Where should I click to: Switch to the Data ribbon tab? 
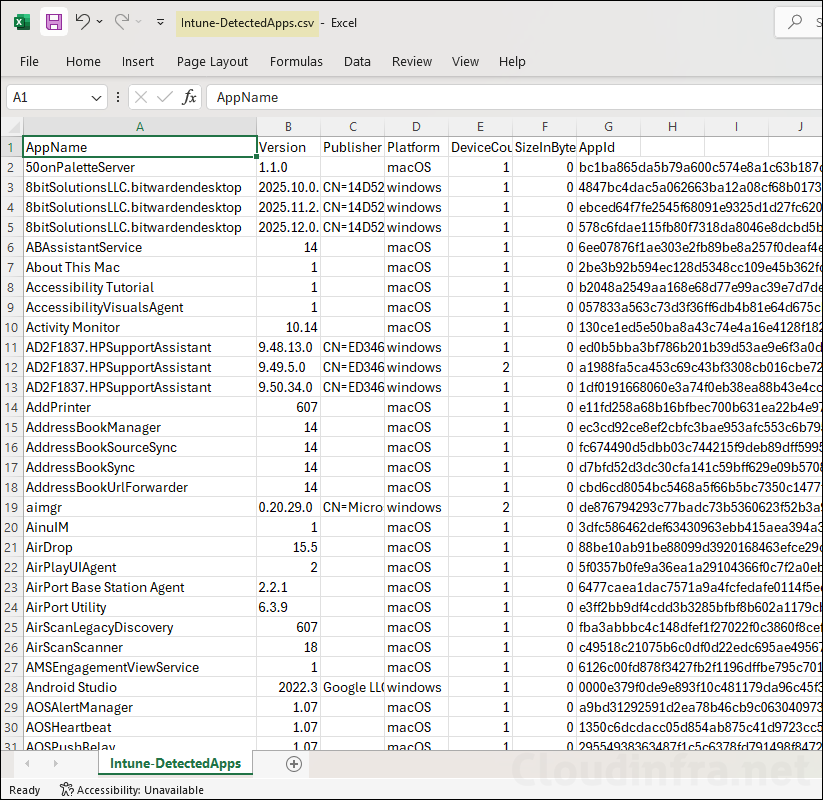tap(357, 61)
